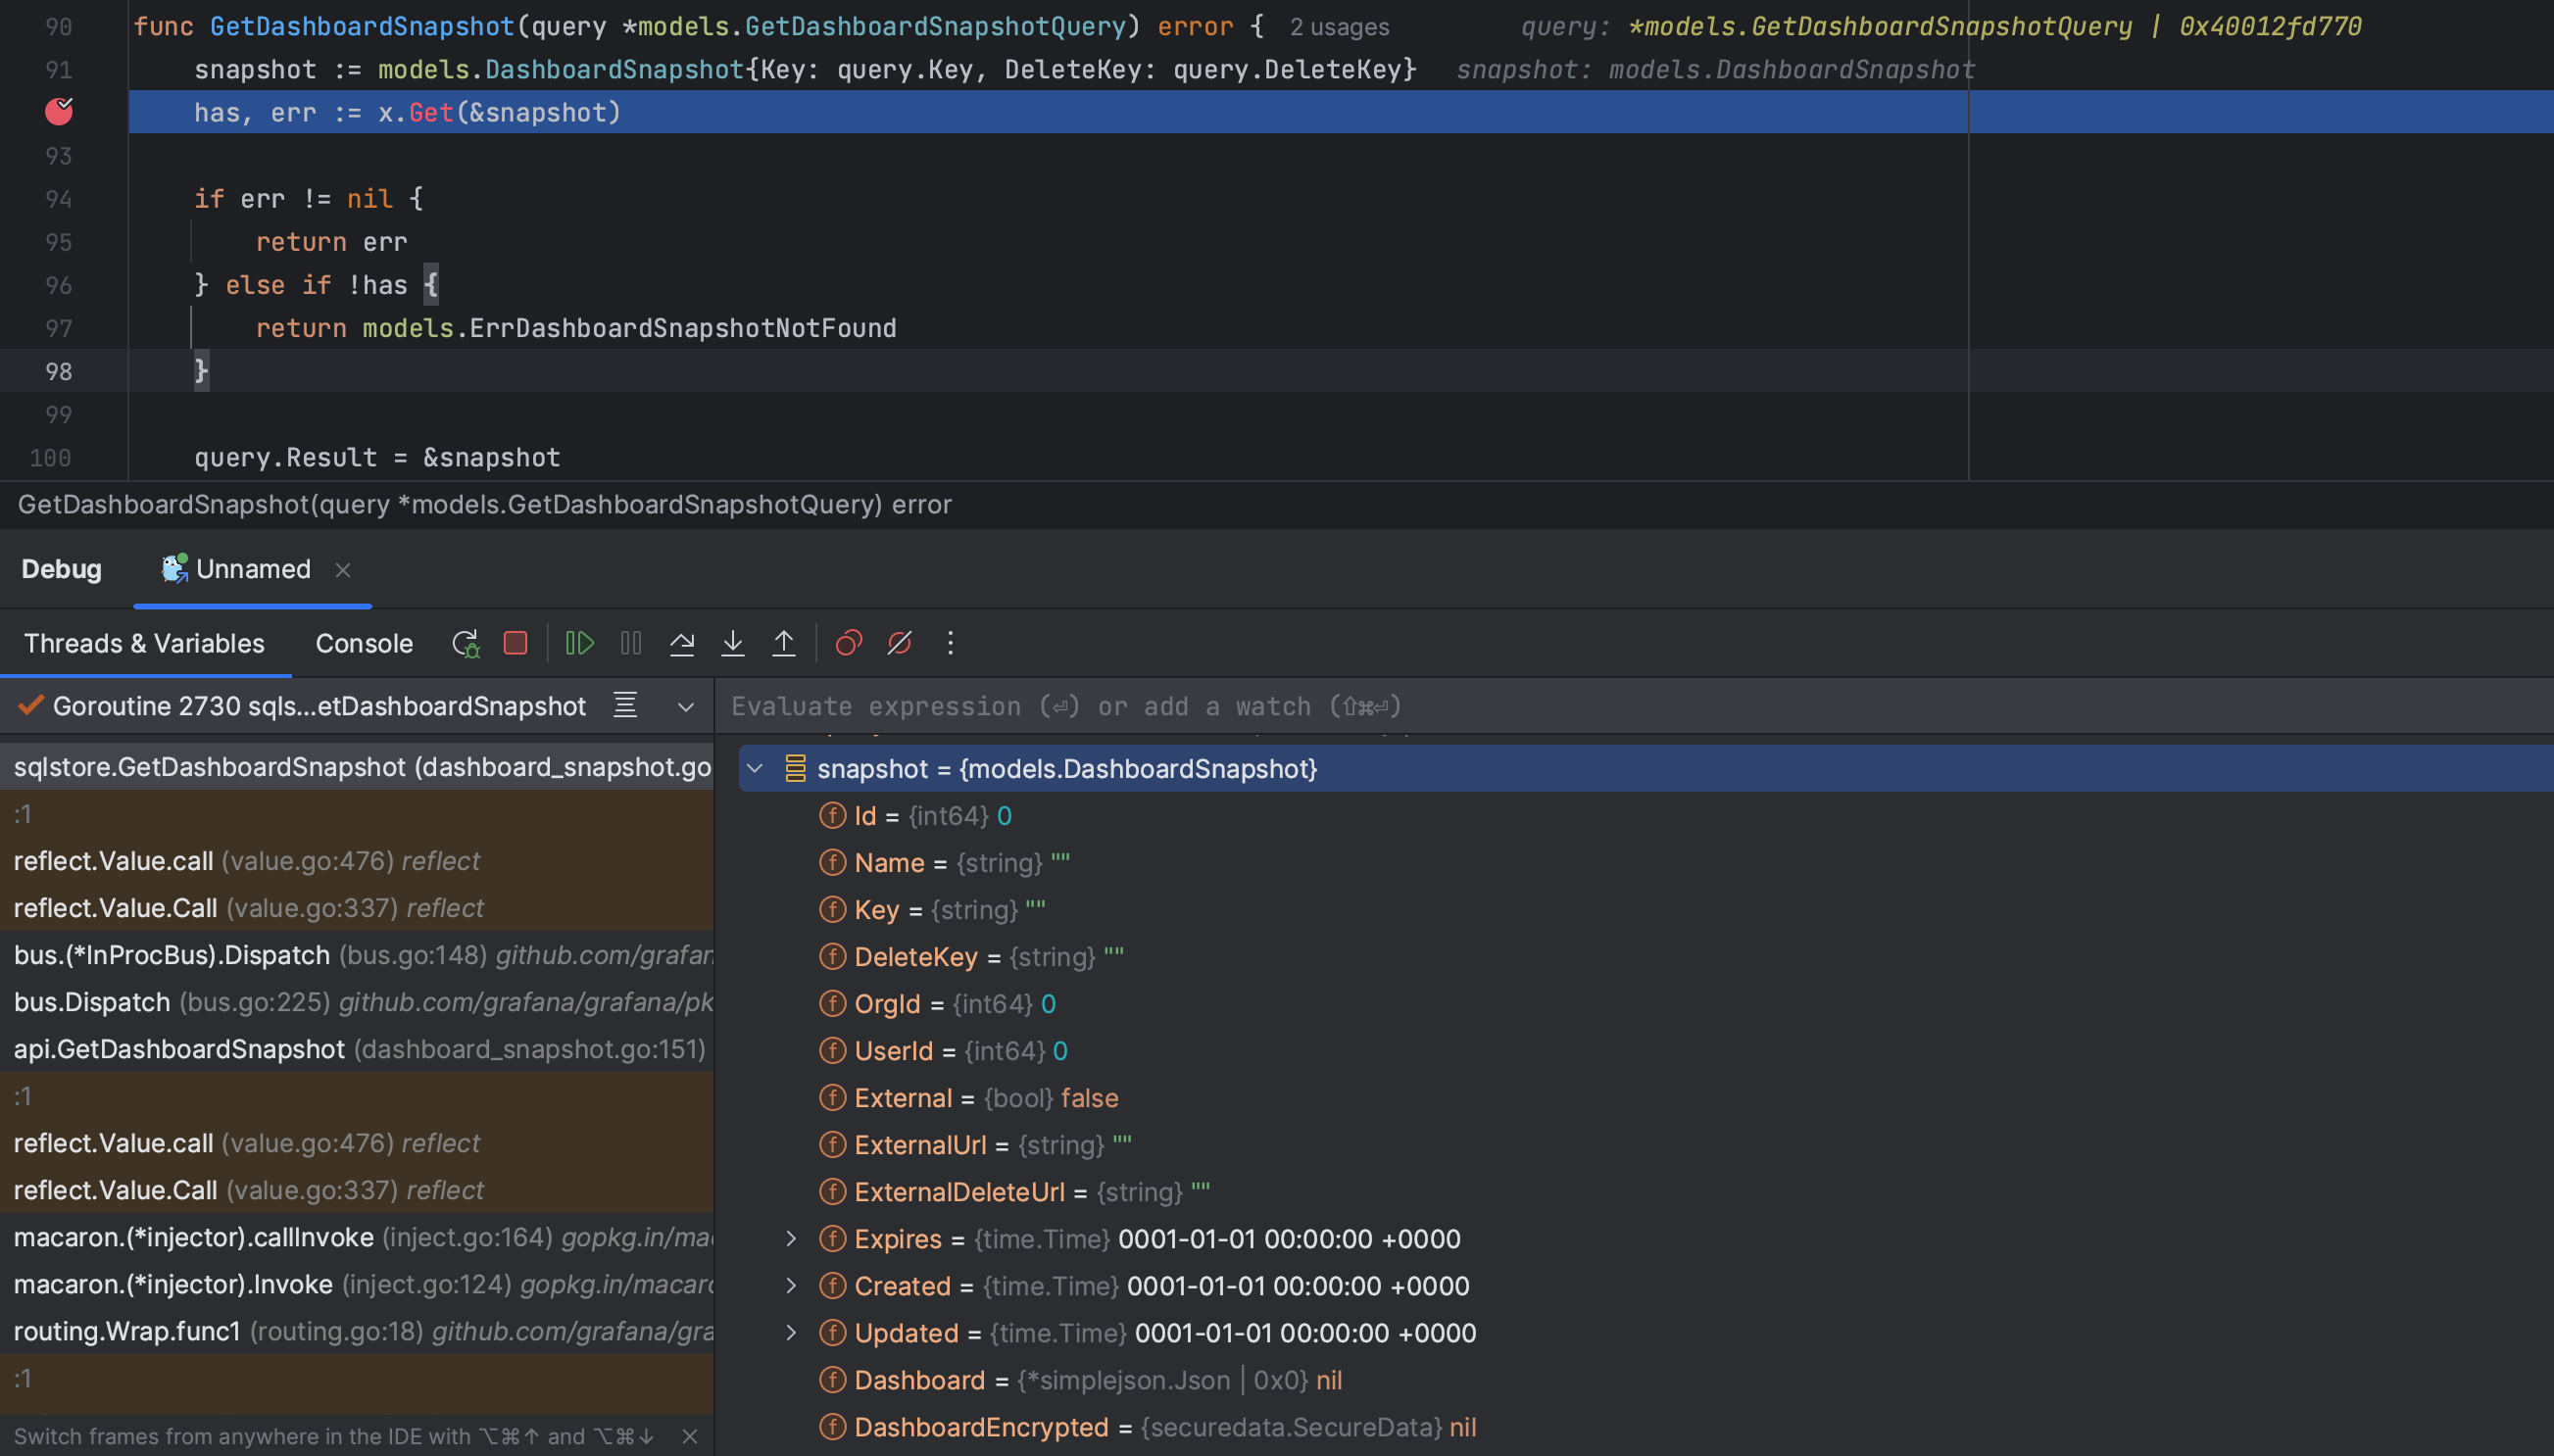The image size is (2554, 1456).
Task: Switch to the Threads & Variables tab
Action: point(143,643)
